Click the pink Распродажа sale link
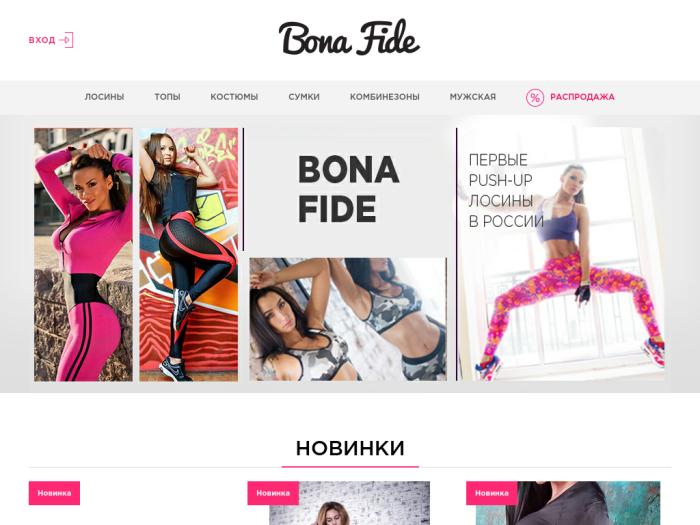Viewport: 700px width, 525px height. (582, 97)
